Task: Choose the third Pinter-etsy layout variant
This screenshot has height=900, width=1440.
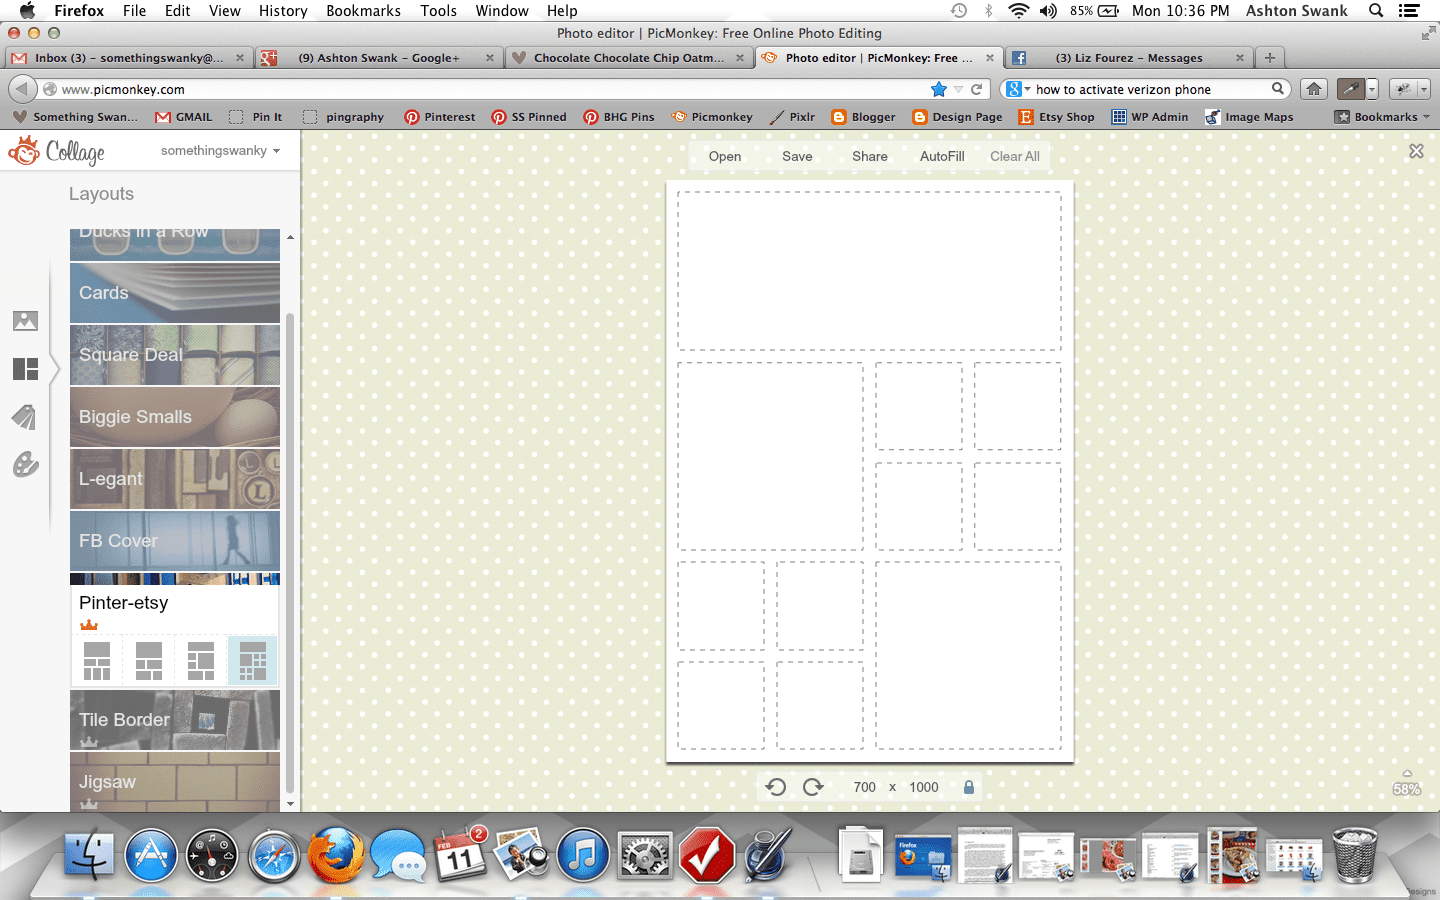Action: [201, 661]
